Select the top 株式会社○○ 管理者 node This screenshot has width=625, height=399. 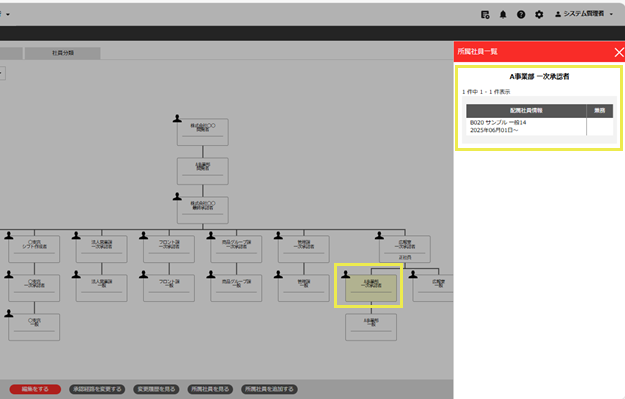coord(203,132)
